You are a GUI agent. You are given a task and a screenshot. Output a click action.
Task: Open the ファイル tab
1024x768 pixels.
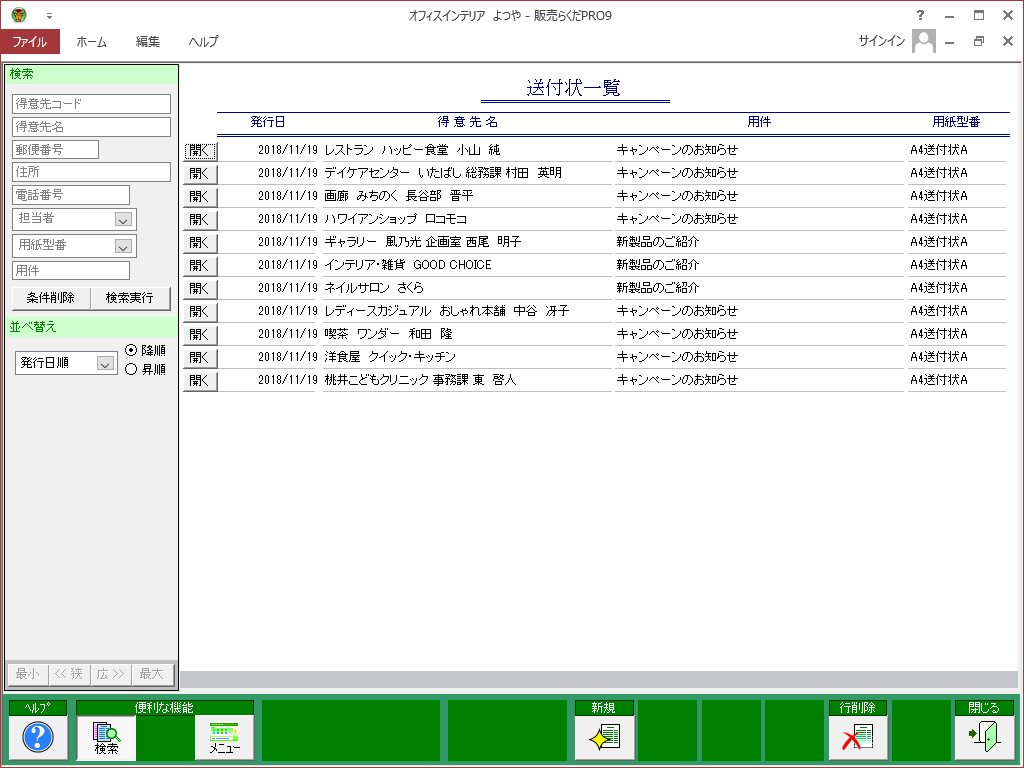tap(30, 42)
